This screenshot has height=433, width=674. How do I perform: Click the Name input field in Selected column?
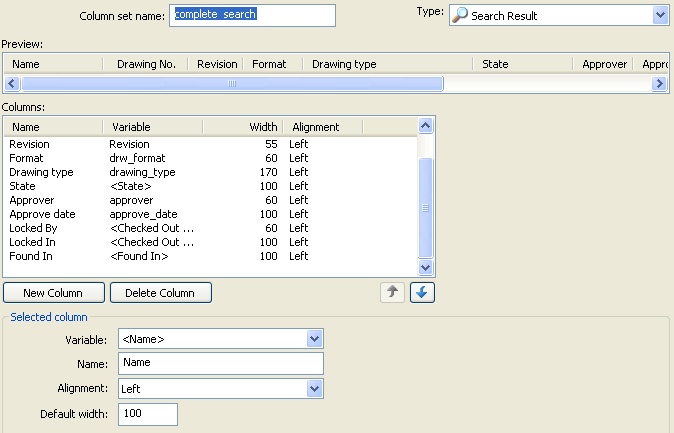click(221, 363)
